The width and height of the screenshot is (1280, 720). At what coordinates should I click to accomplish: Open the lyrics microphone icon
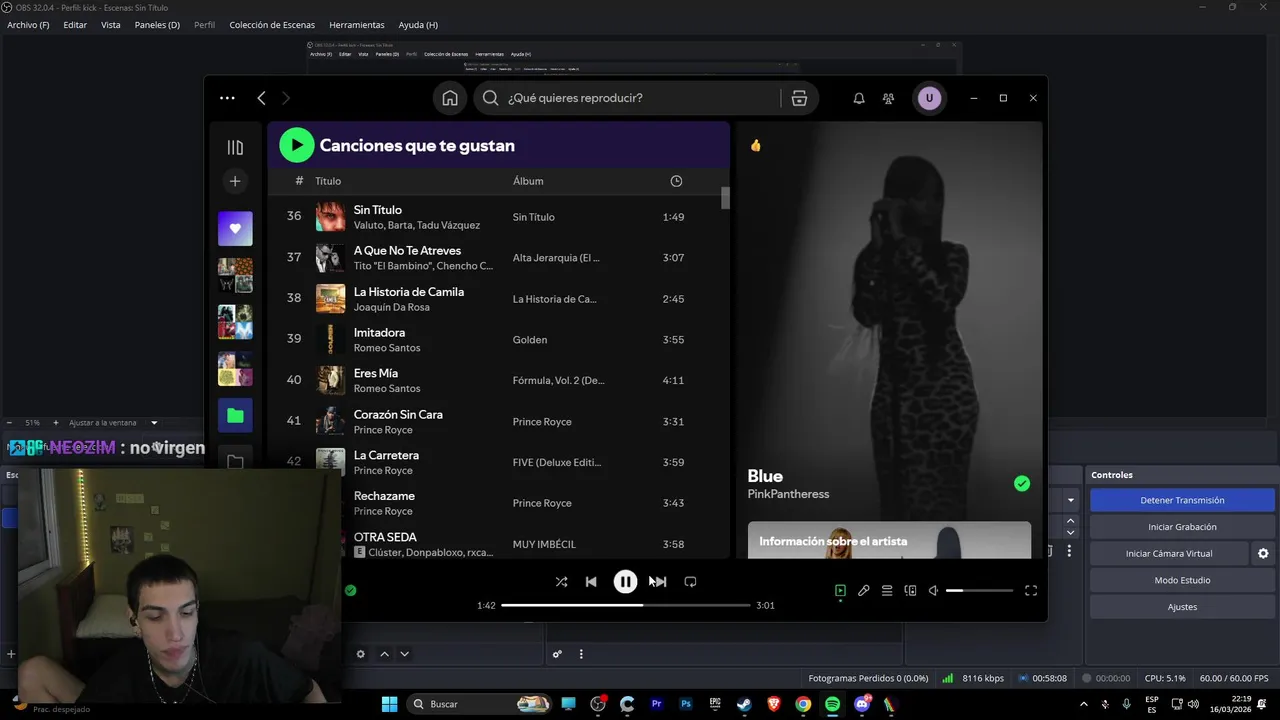click(863, 591)
